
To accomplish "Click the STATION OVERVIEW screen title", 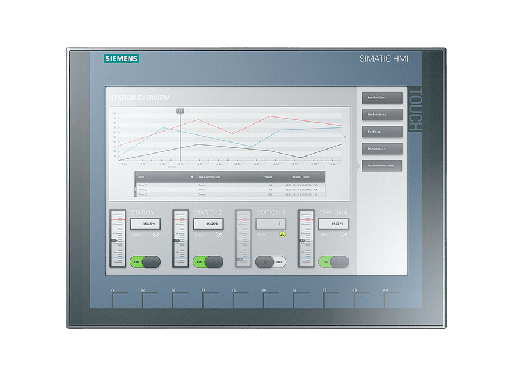I will (x=140, y=98).
